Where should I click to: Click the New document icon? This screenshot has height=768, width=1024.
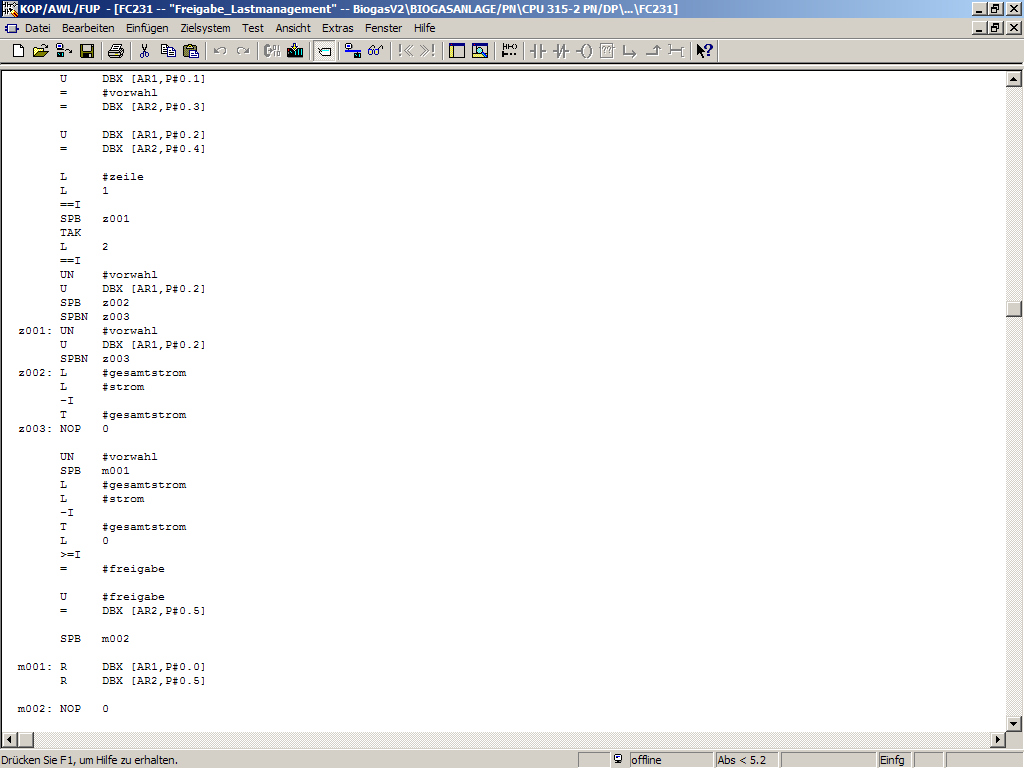click(x=18, y=51)
